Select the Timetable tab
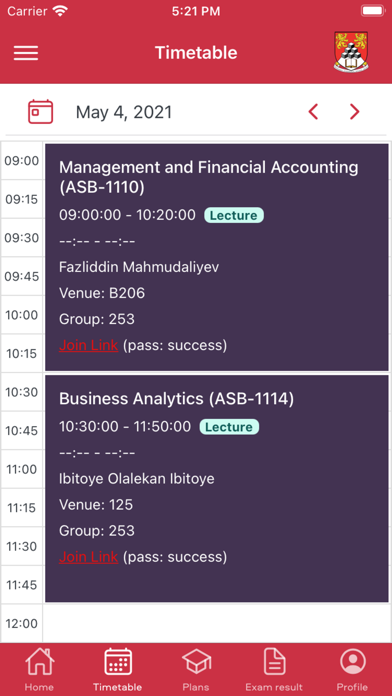The height and width of the screenshot is (696, 392). 118,669
